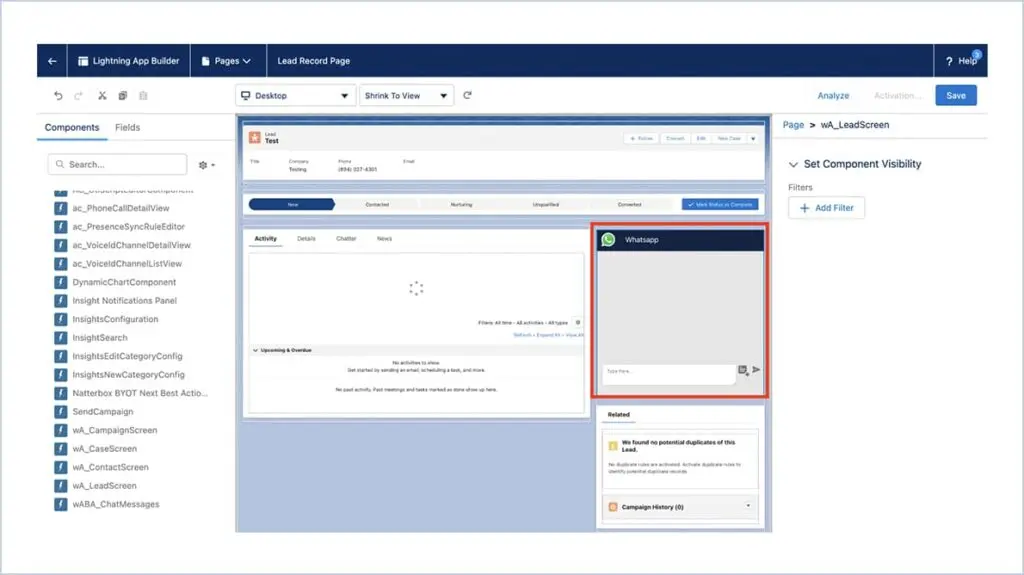Click the Follow button on lead

coord(641,139)
